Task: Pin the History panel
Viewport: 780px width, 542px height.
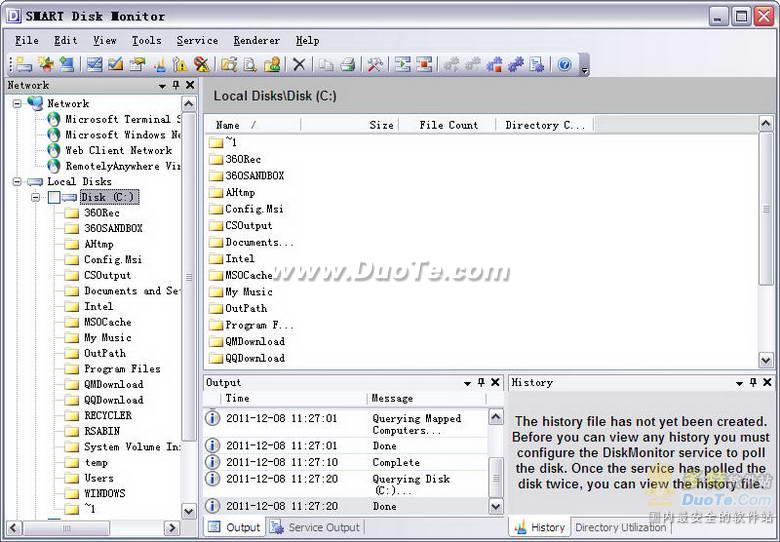Action: click(753, 382)
